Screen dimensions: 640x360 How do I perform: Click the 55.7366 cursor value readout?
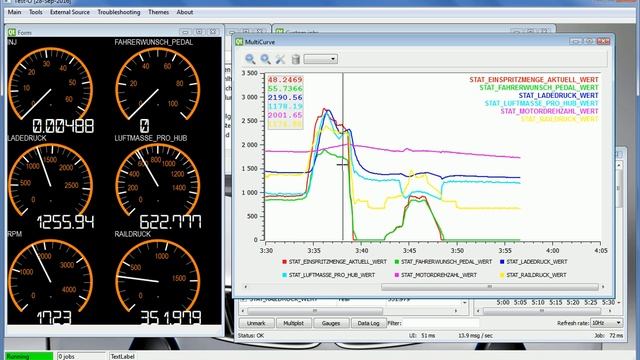click(285, 89)
